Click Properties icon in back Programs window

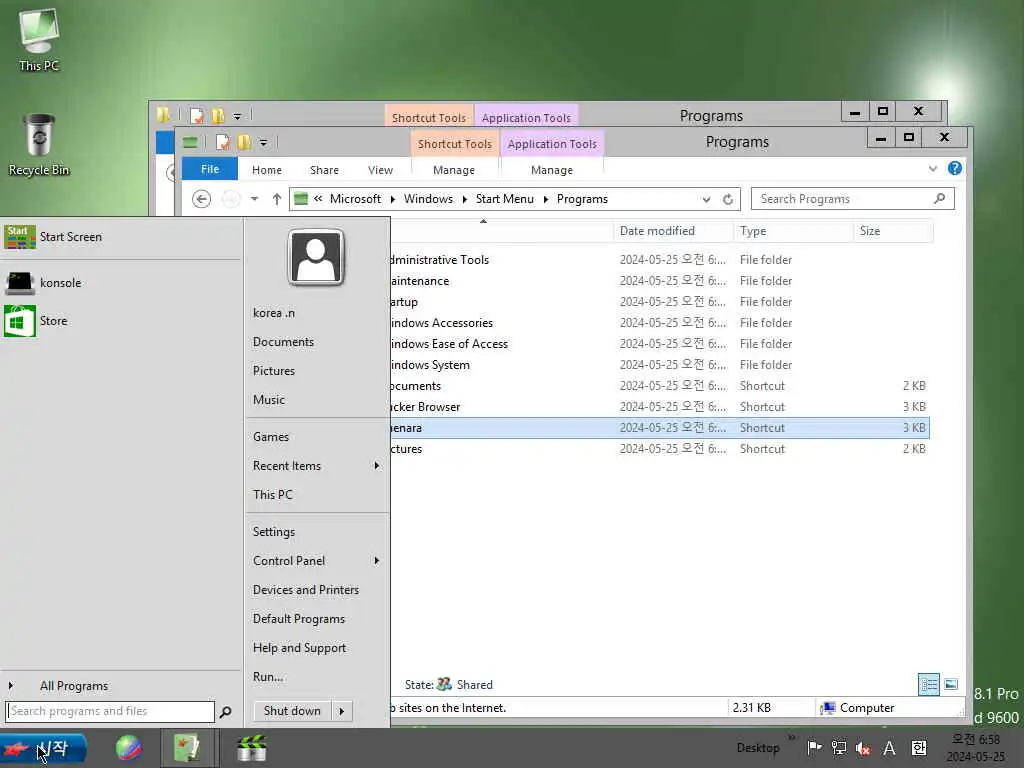coord(197,116)
